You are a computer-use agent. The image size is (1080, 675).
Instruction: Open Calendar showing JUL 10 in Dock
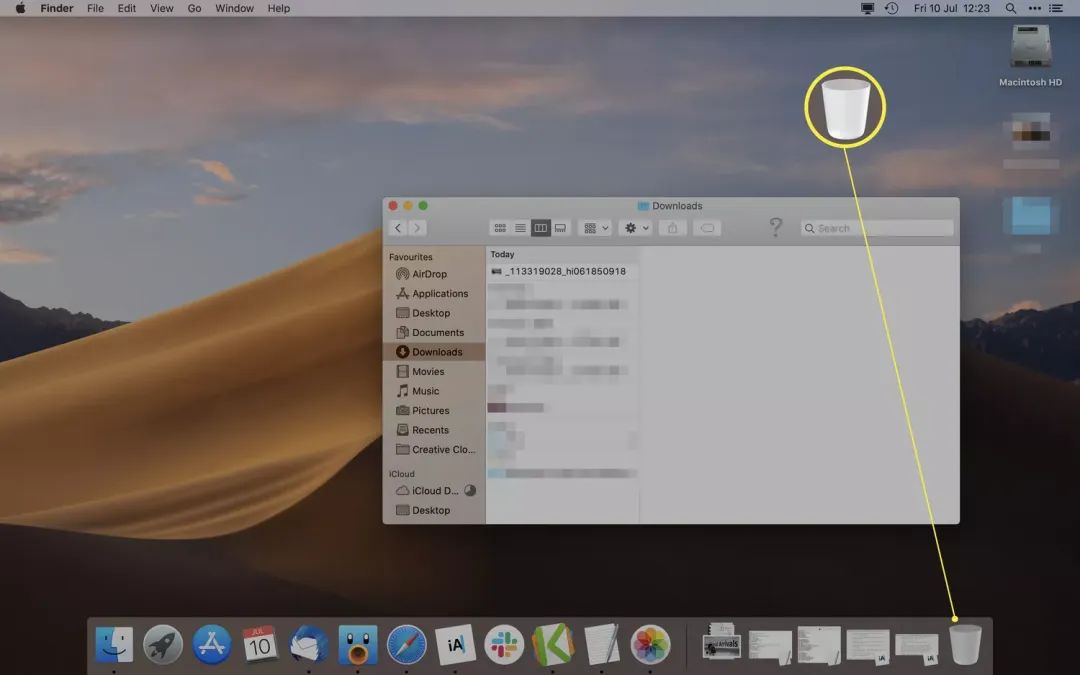tap(260, 645)
